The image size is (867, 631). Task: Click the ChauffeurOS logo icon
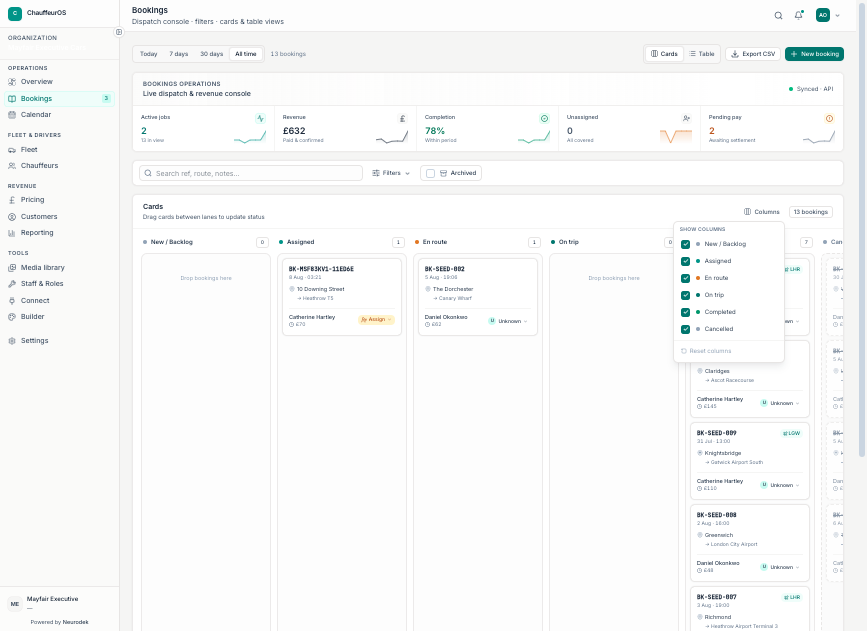pyautogui.click(x=15, y=13)
